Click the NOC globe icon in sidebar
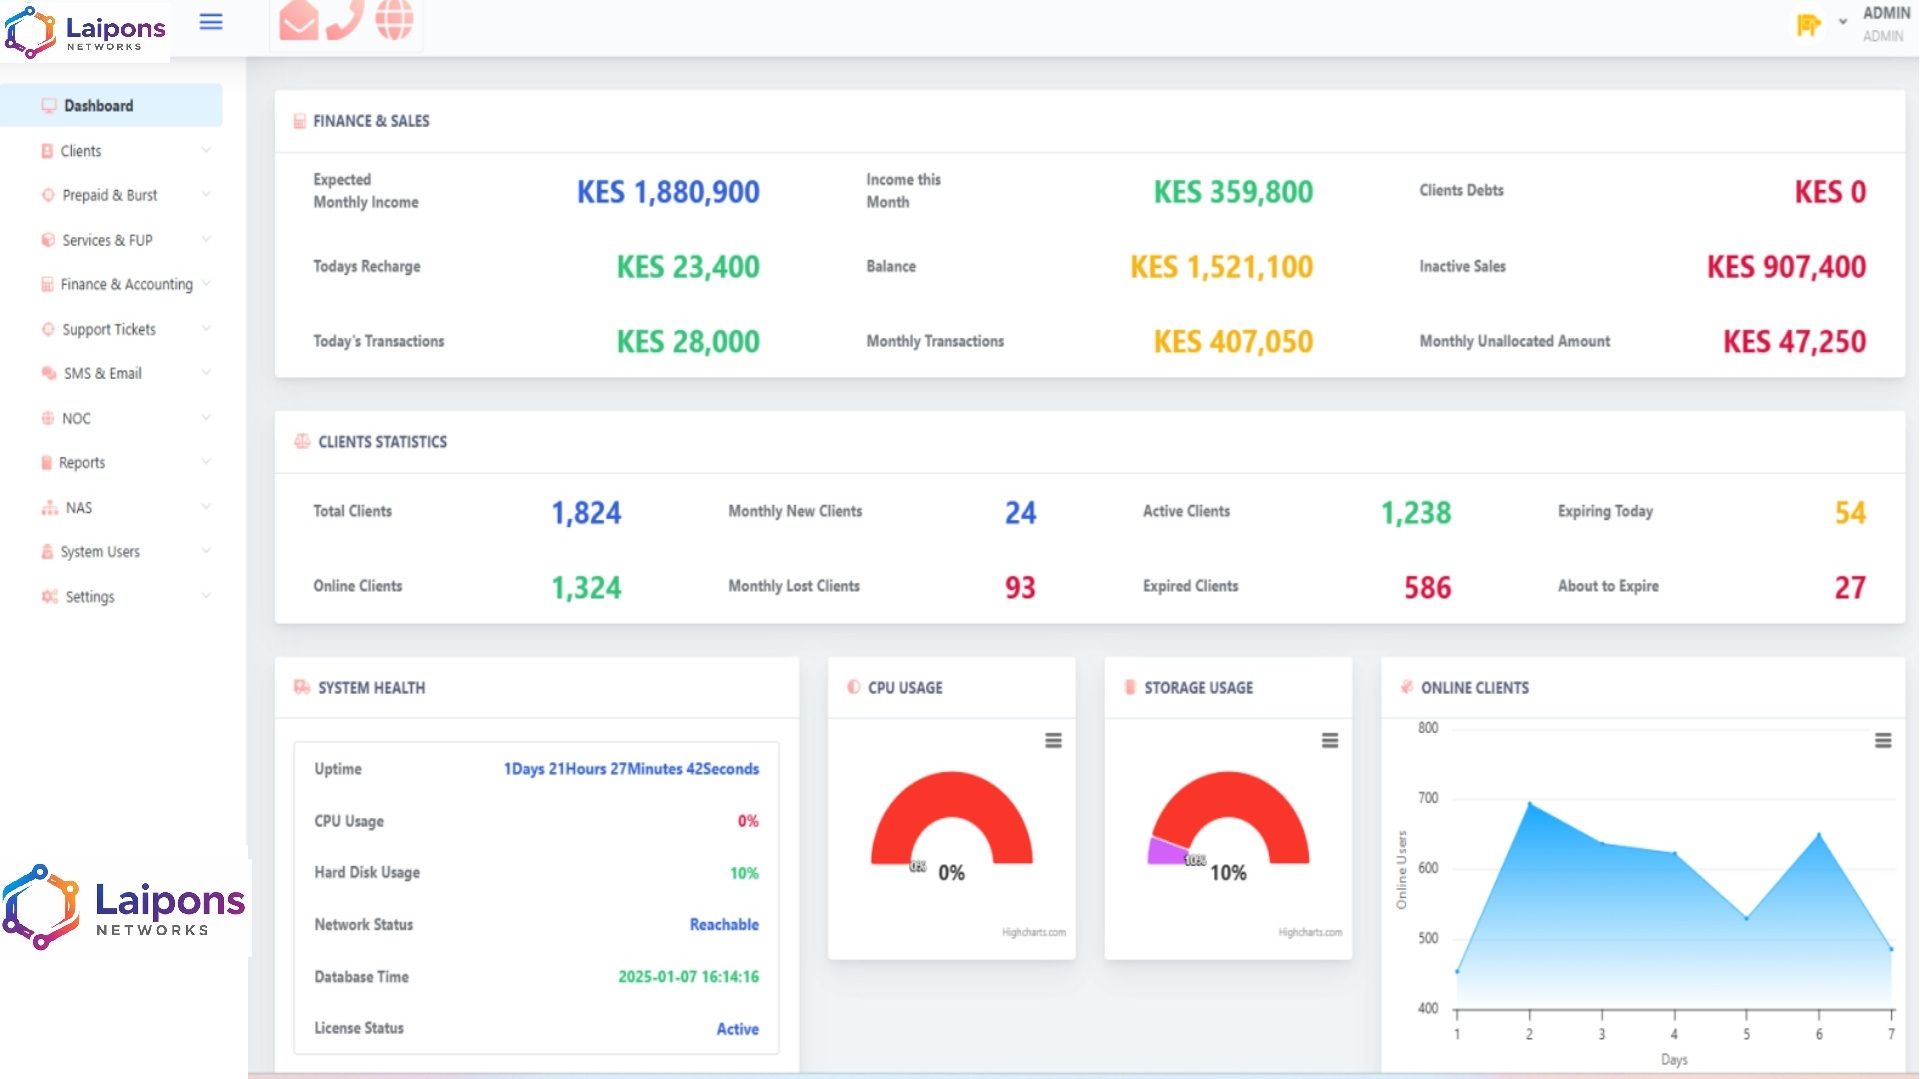The image size is (1920, 1079). coord(48,418)
